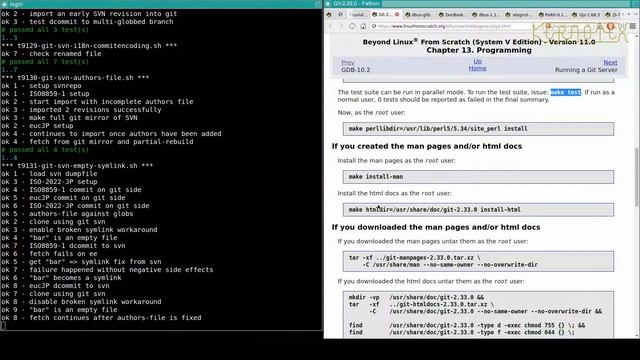Open a new tab with plus button
The height and width of the screenshot is (360, 640).
pos(629,14)
